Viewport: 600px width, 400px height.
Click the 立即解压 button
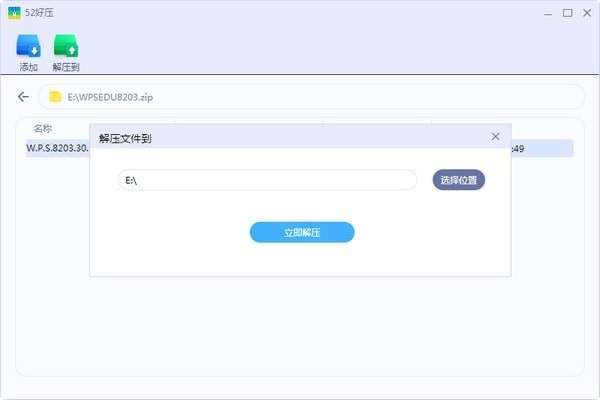pos(302,232)
